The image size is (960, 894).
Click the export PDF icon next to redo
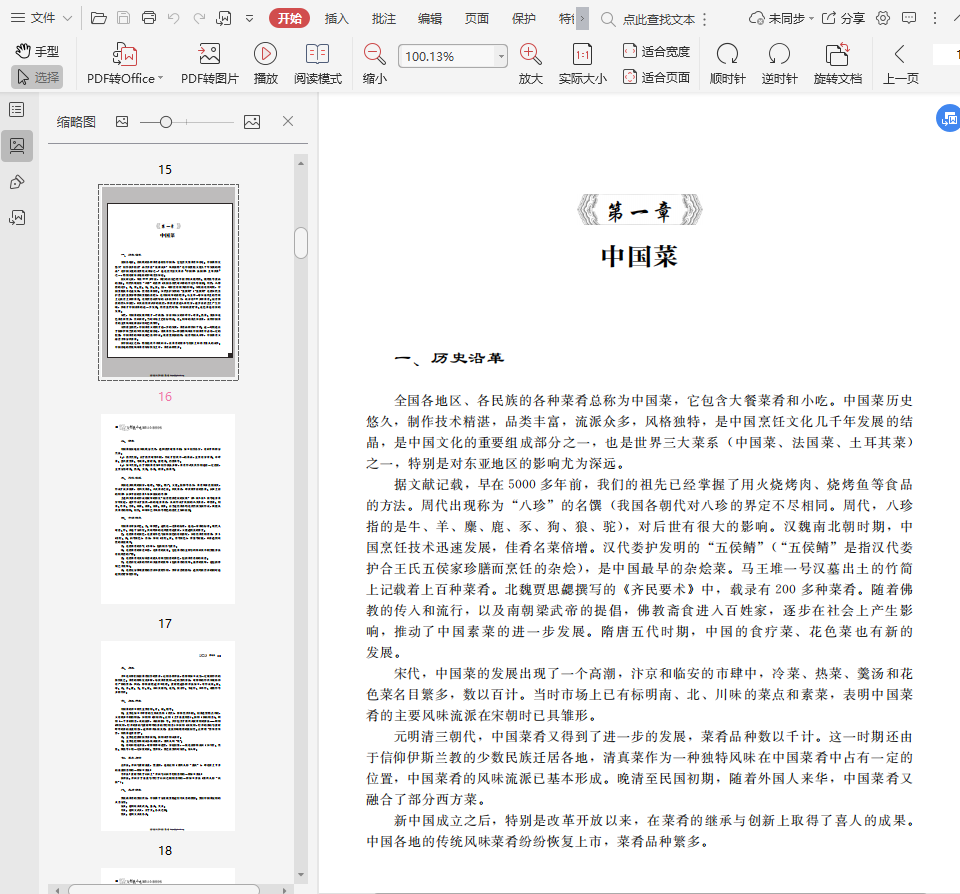223,18
